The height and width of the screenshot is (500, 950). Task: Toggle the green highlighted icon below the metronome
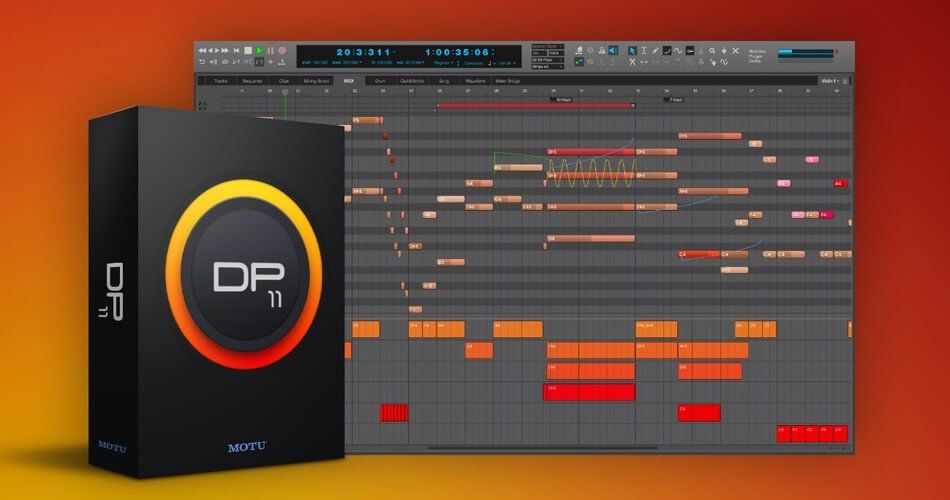tap(579, 62)
